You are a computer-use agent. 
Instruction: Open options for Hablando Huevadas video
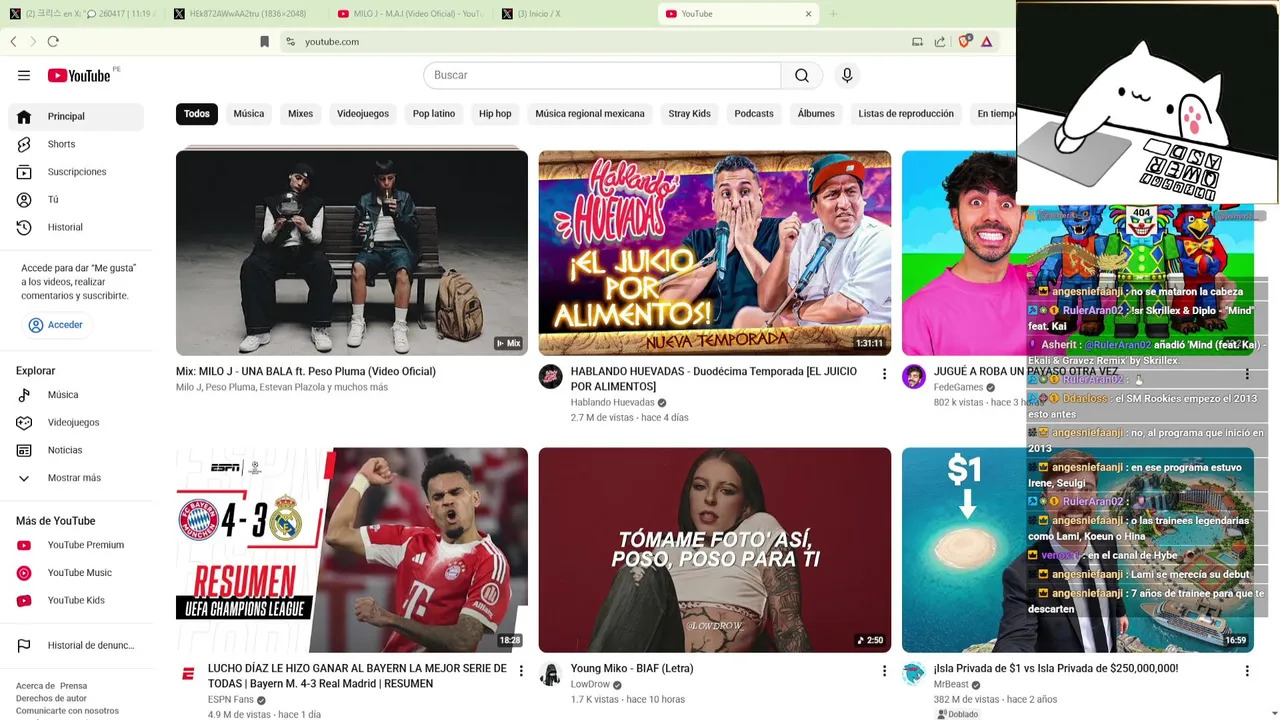tap(884, 374)
